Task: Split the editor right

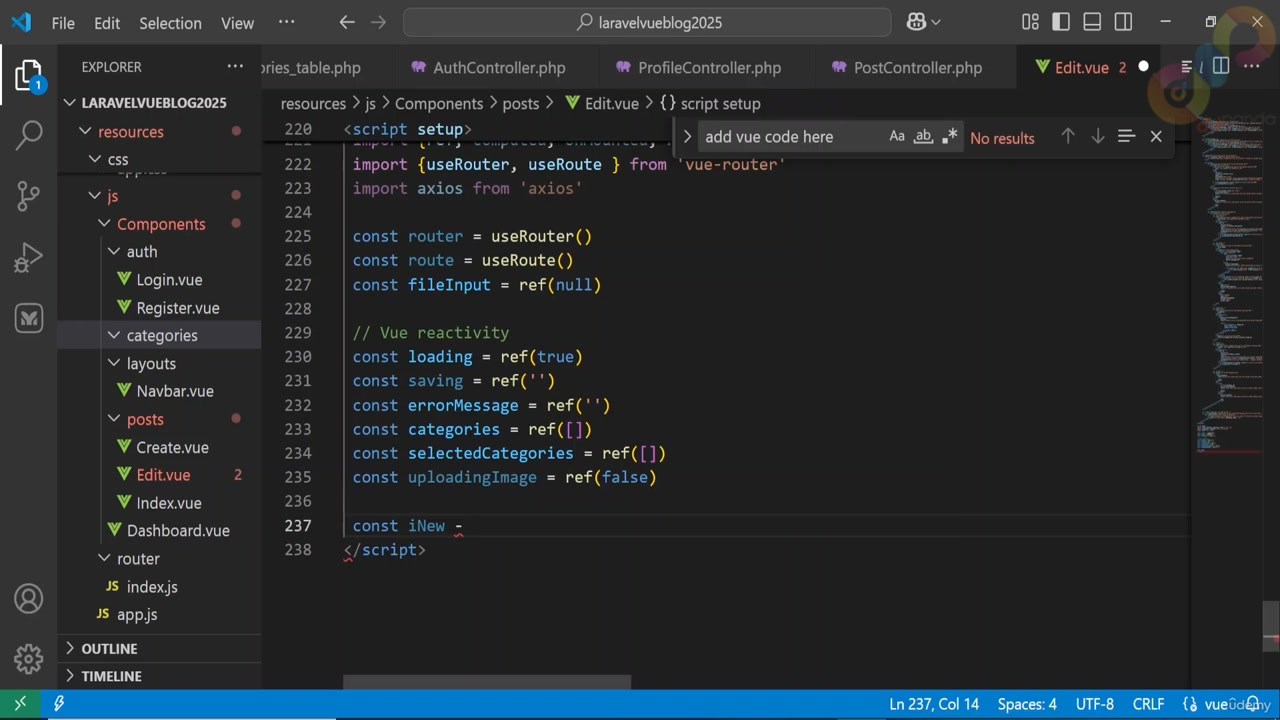Action: (1220, 67)
